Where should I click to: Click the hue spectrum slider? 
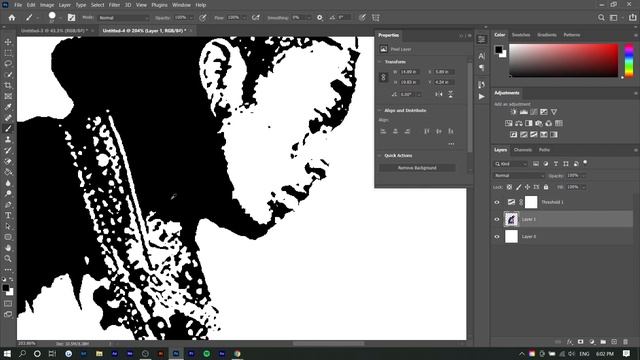tap(629, 60)
